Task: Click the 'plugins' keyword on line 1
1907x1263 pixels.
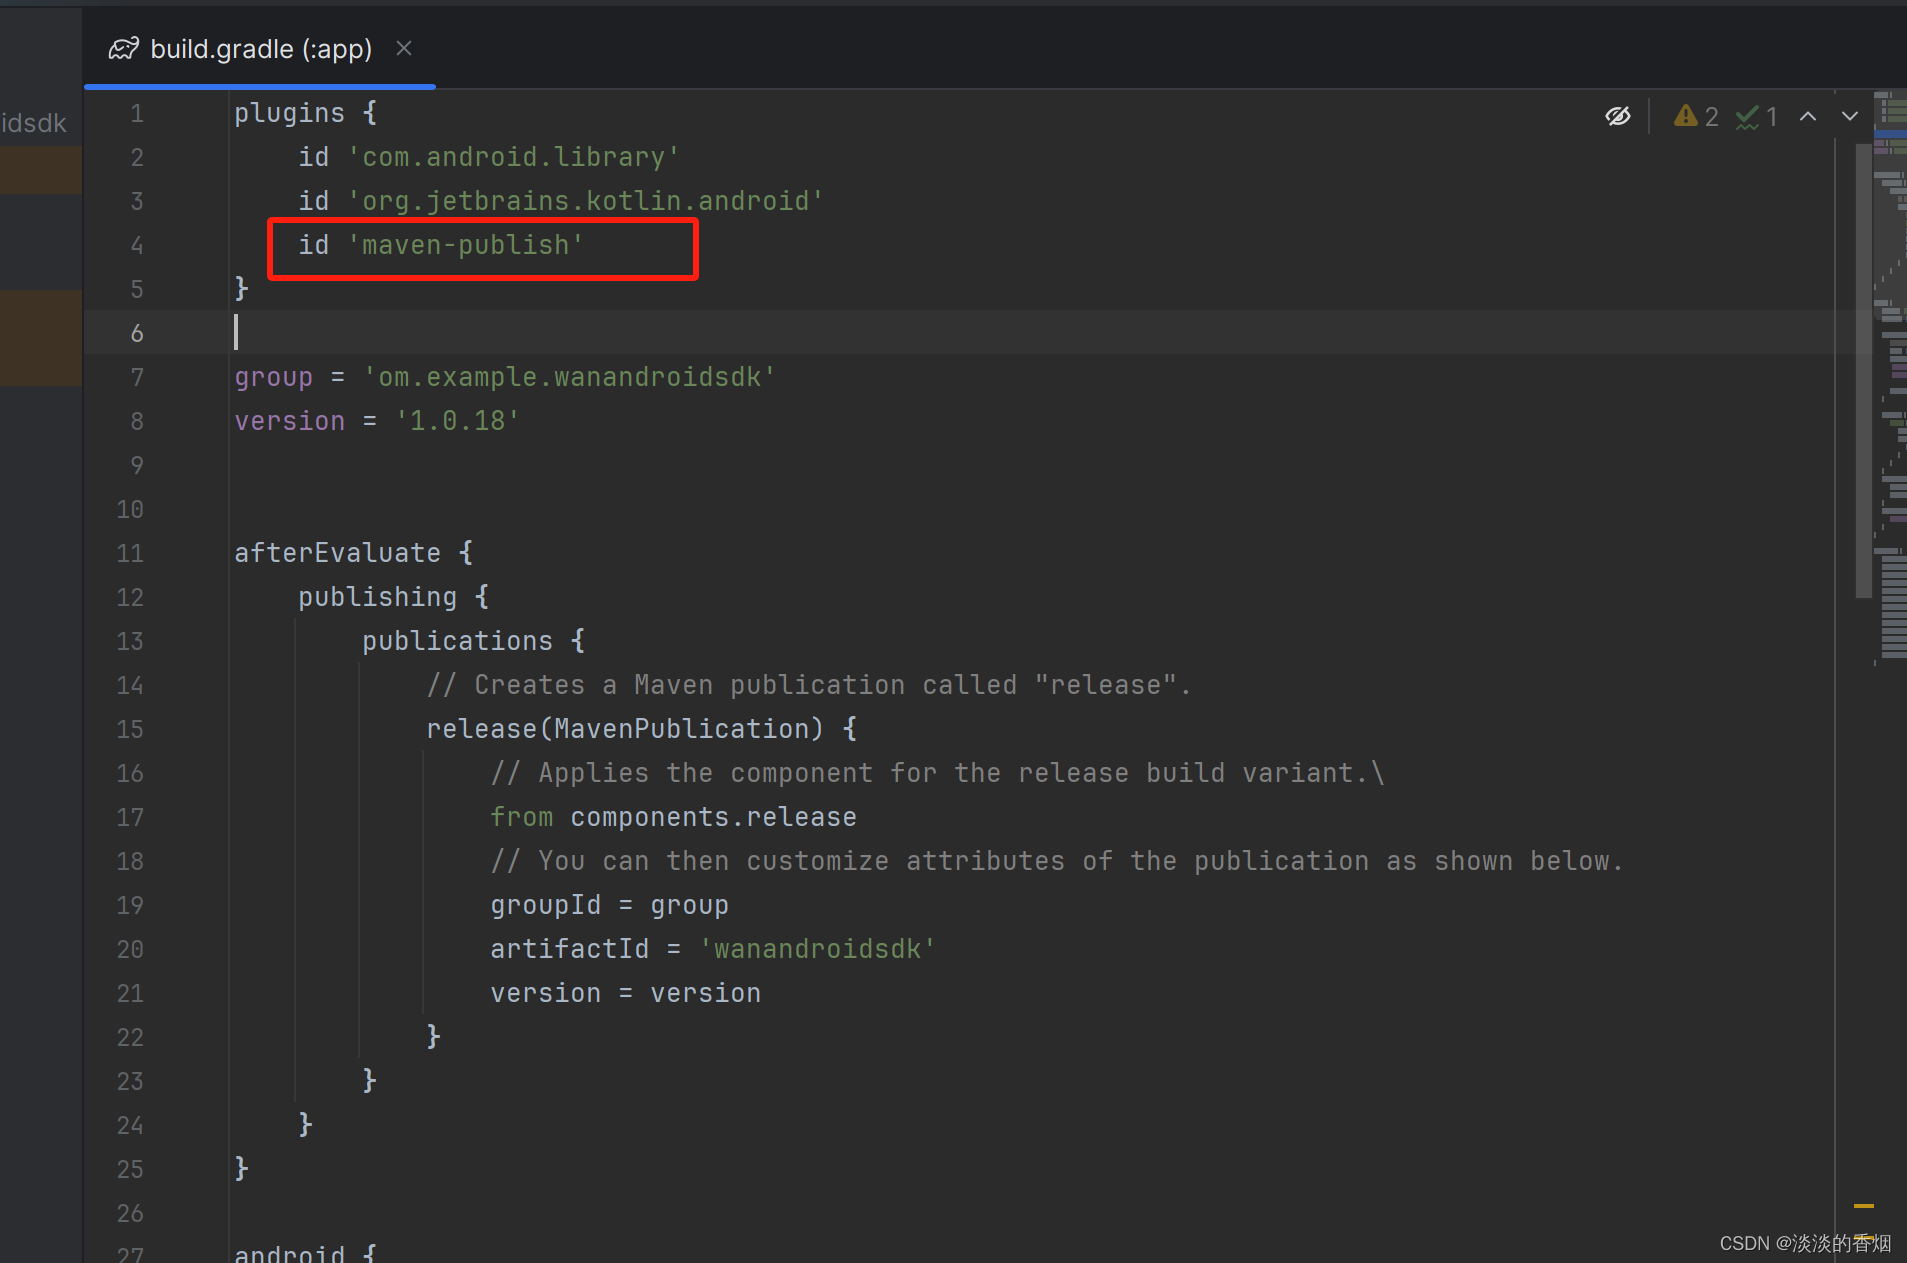Action: 289,113
